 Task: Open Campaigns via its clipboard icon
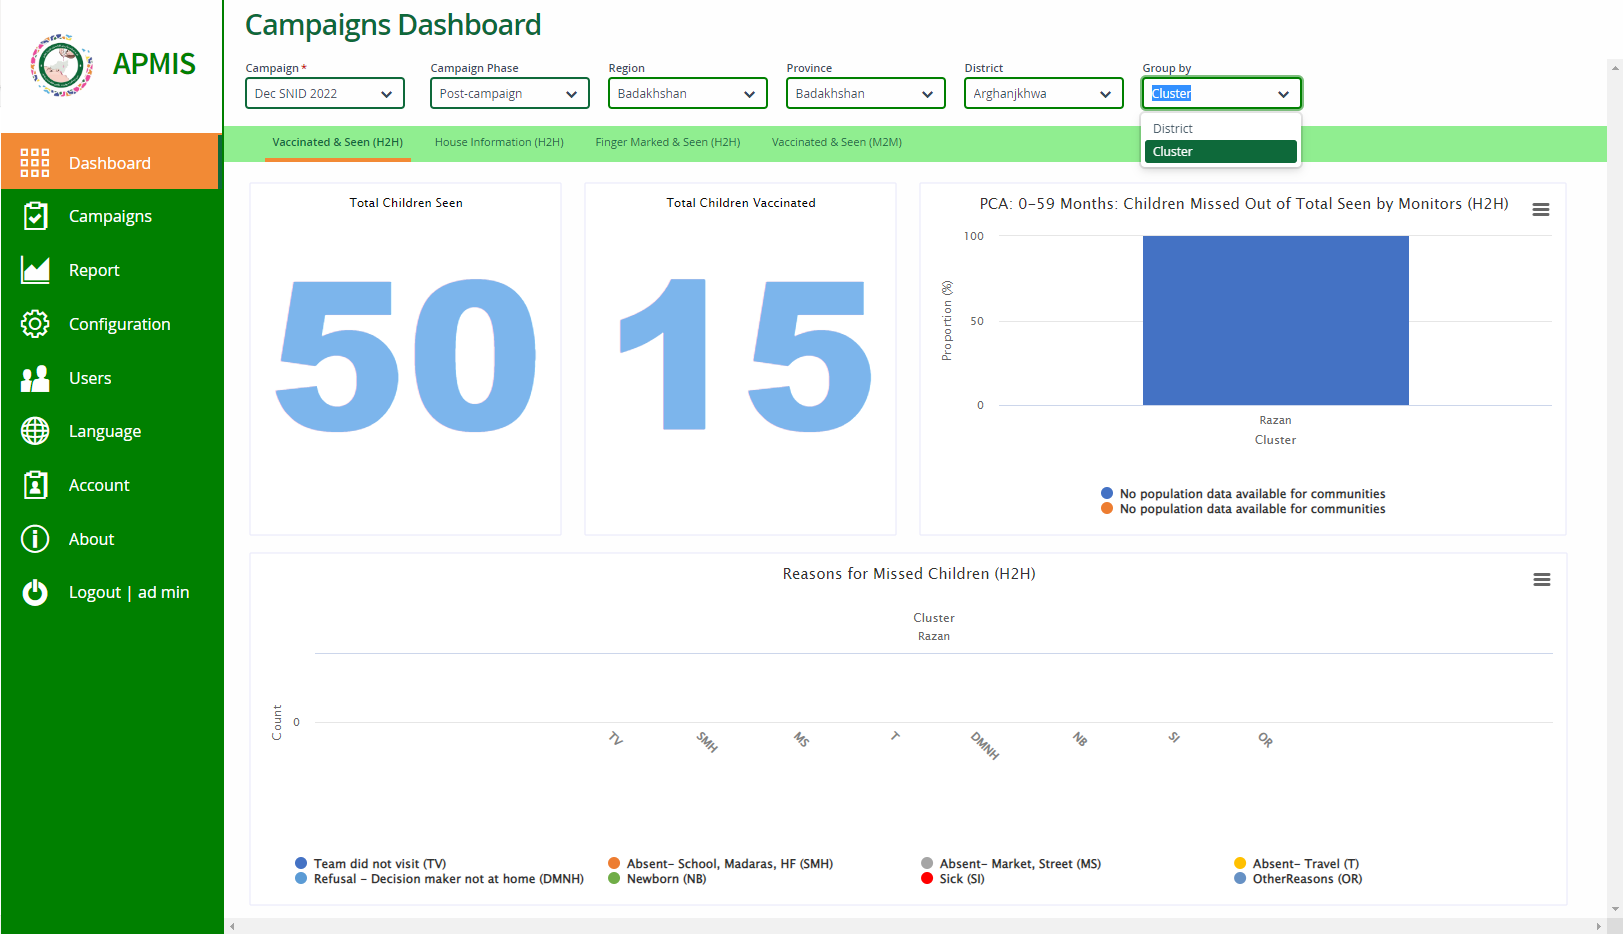coord(34,215)
